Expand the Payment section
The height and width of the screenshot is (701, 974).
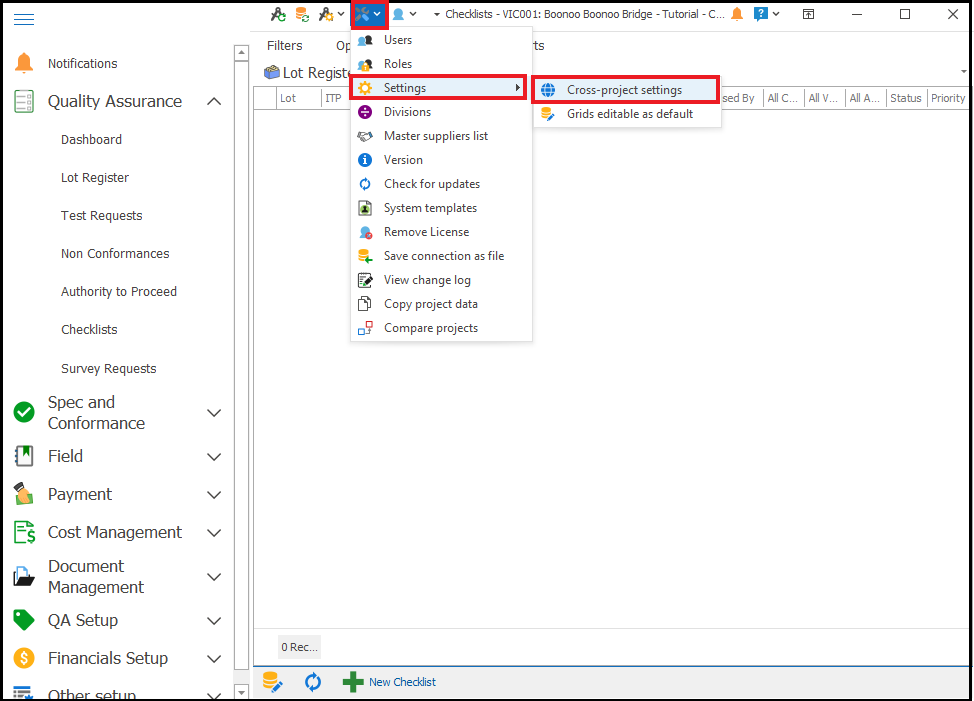tap(213, 495)
